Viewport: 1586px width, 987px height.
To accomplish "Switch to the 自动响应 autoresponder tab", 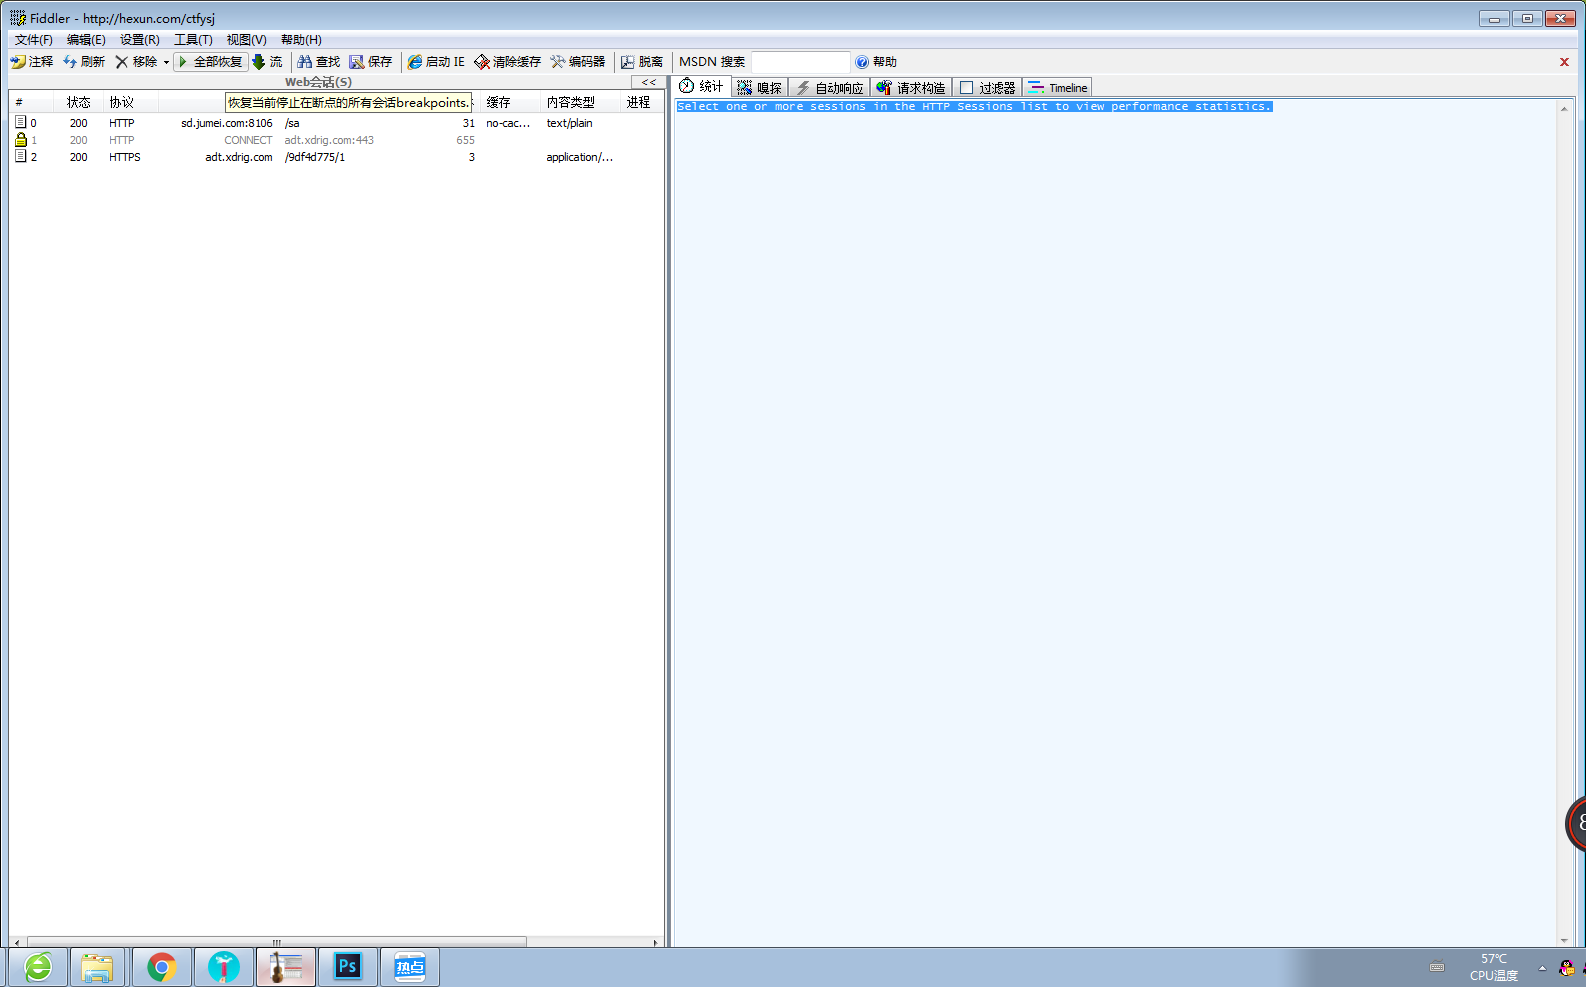I will 829,88.
